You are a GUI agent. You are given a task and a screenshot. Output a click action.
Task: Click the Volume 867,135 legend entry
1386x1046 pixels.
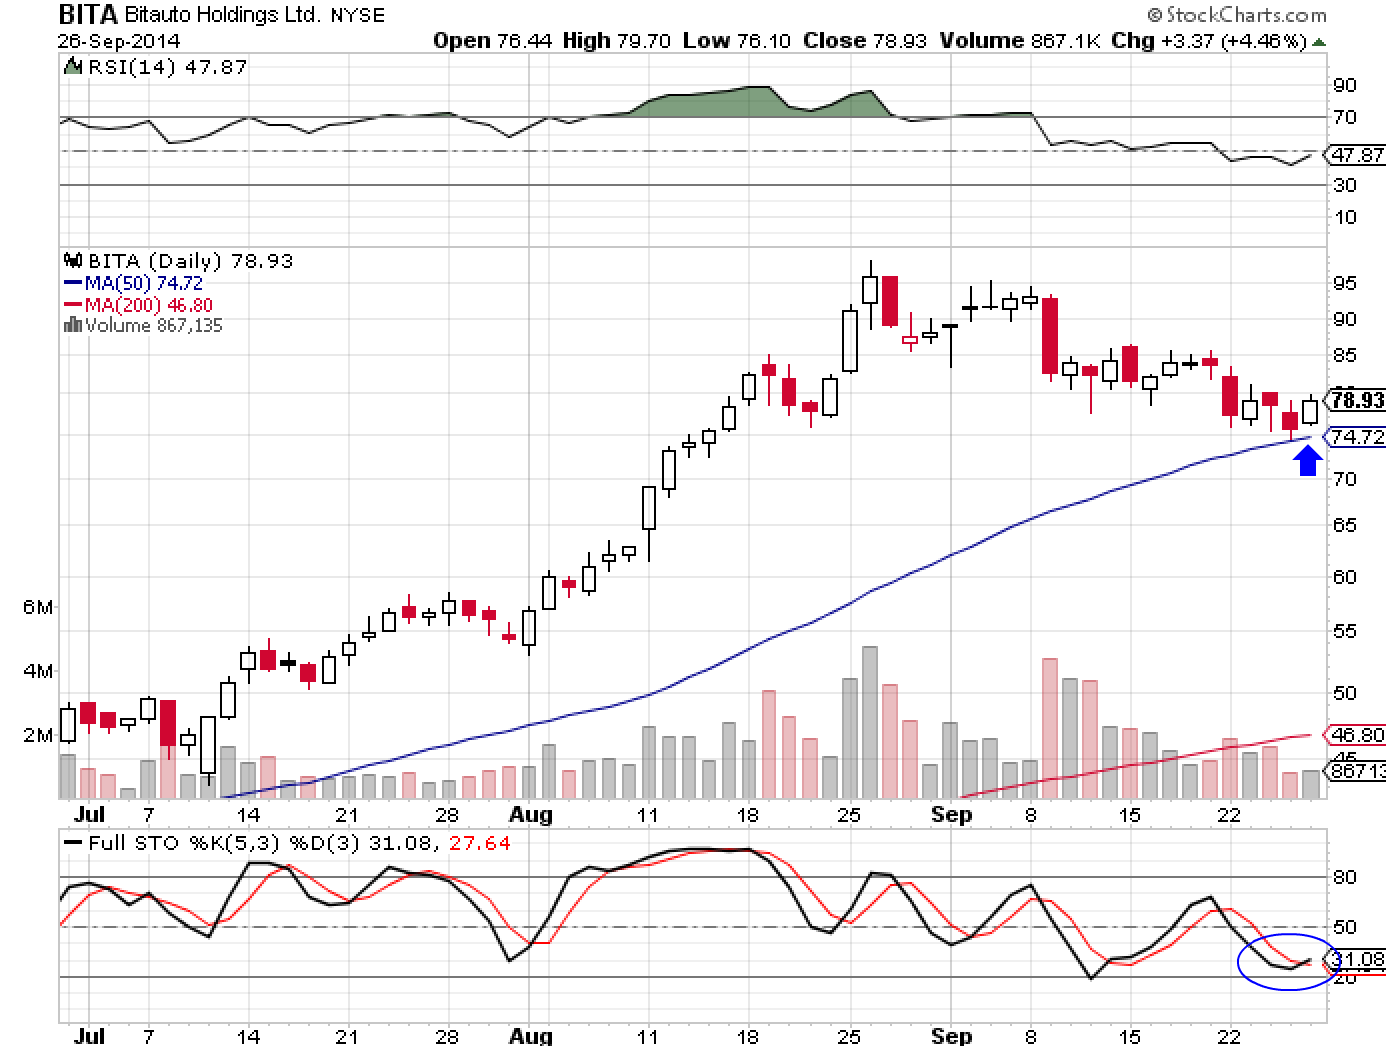pos(153,325)
